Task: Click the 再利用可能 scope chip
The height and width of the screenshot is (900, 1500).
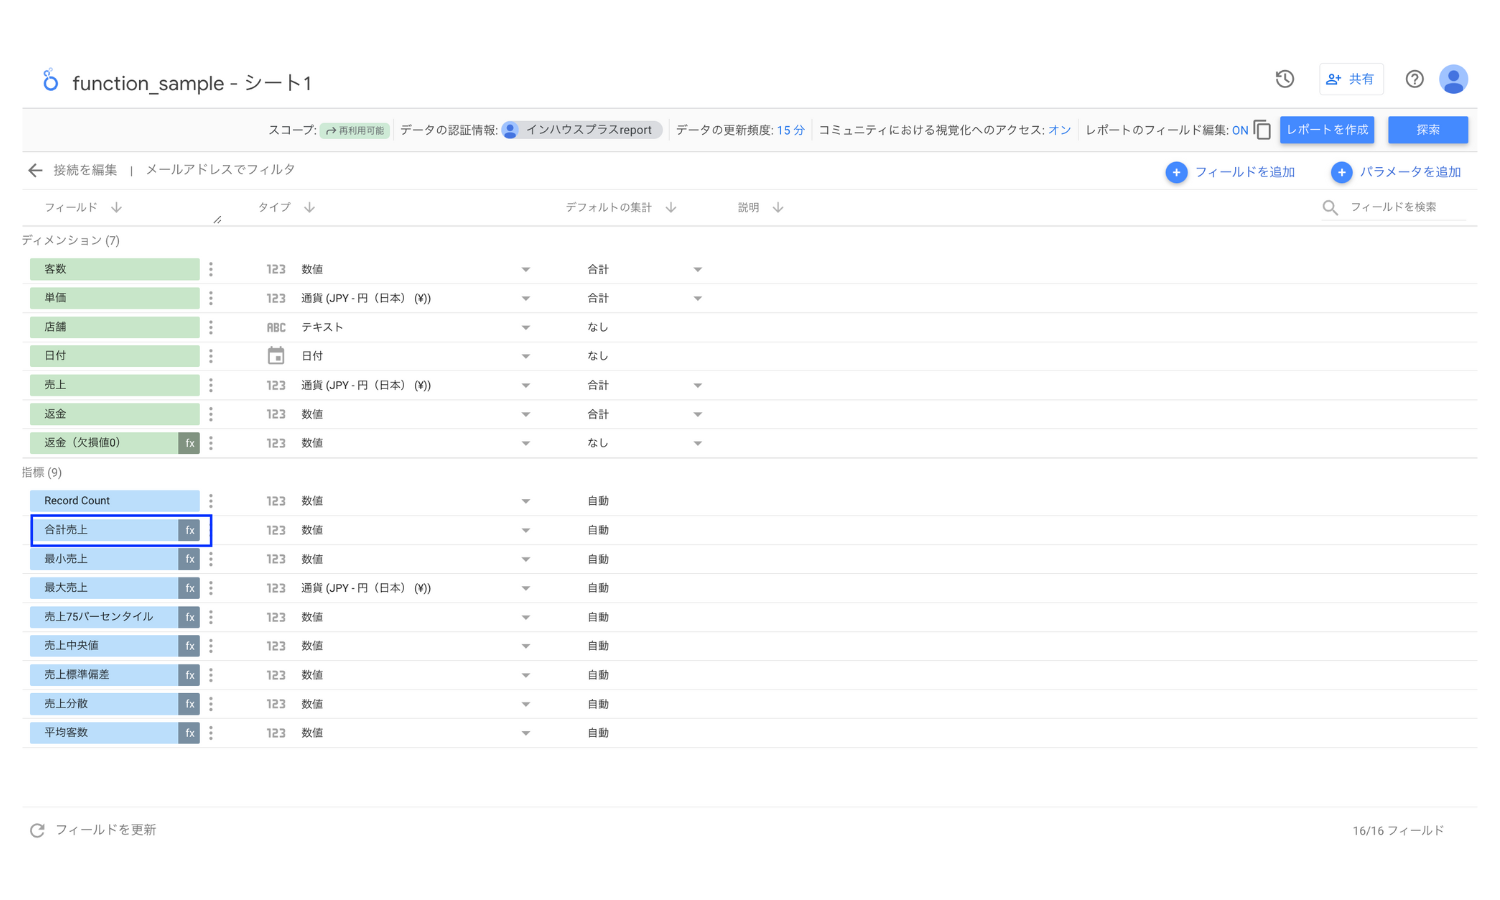Action: pos(354,130)
